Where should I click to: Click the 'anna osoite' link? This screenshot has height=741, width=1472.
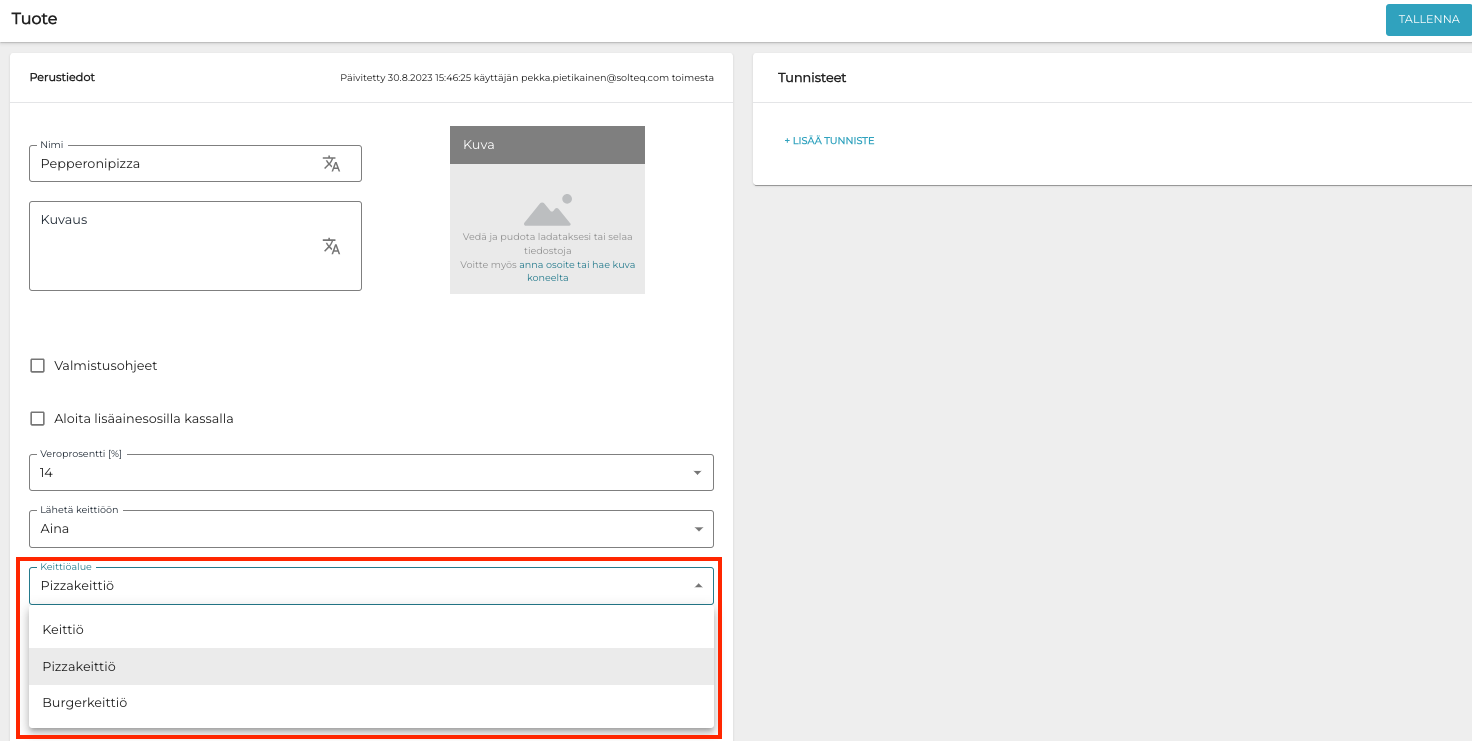click(546, 265)
